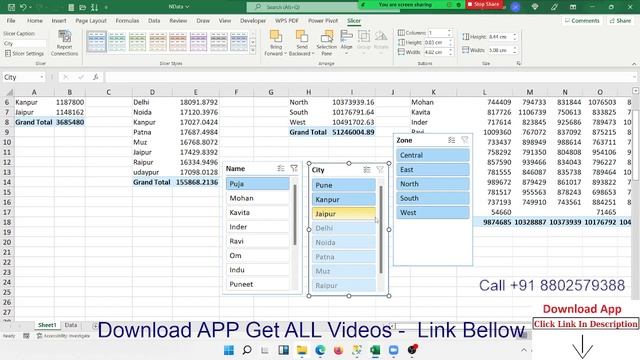Open the Send Backward dropdown arrow

tap(313, 53)
